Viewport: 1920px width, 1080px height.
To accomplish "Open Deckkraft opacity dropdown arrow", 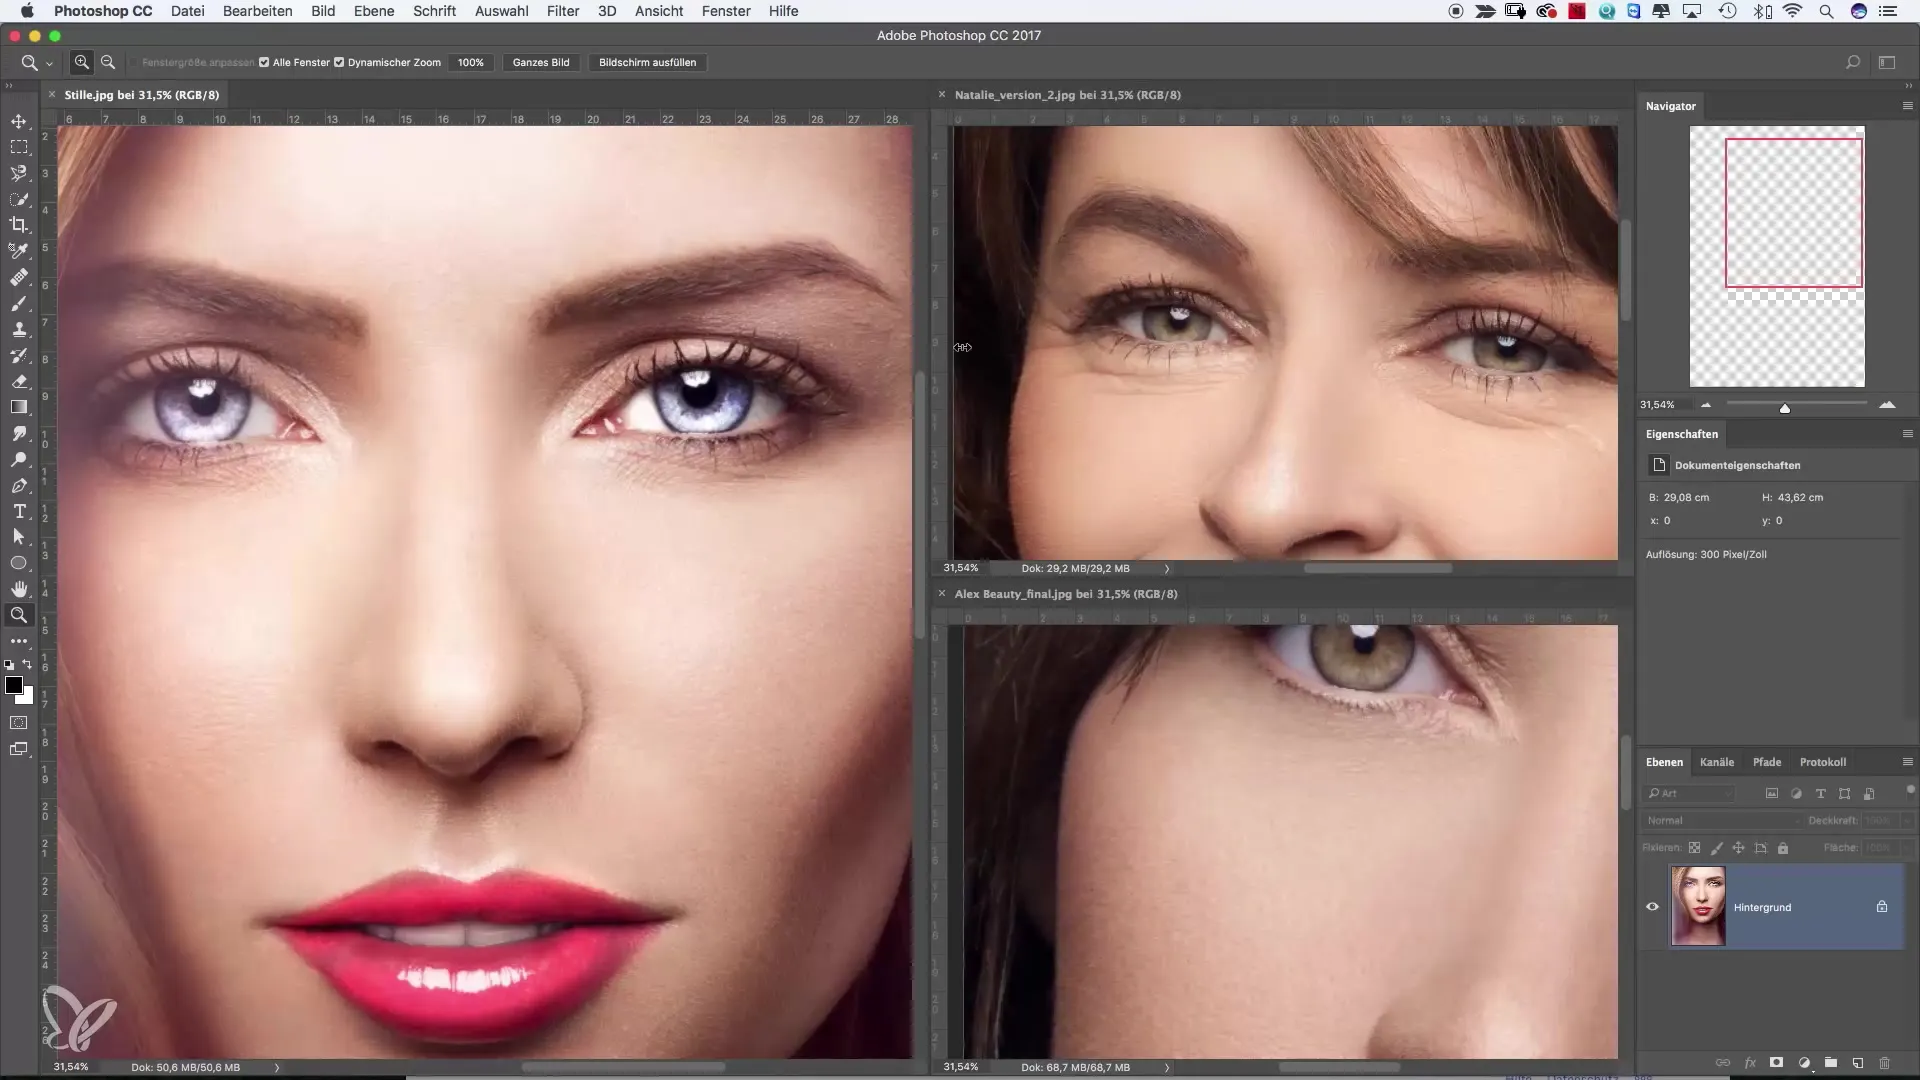I will [1908, 820].
